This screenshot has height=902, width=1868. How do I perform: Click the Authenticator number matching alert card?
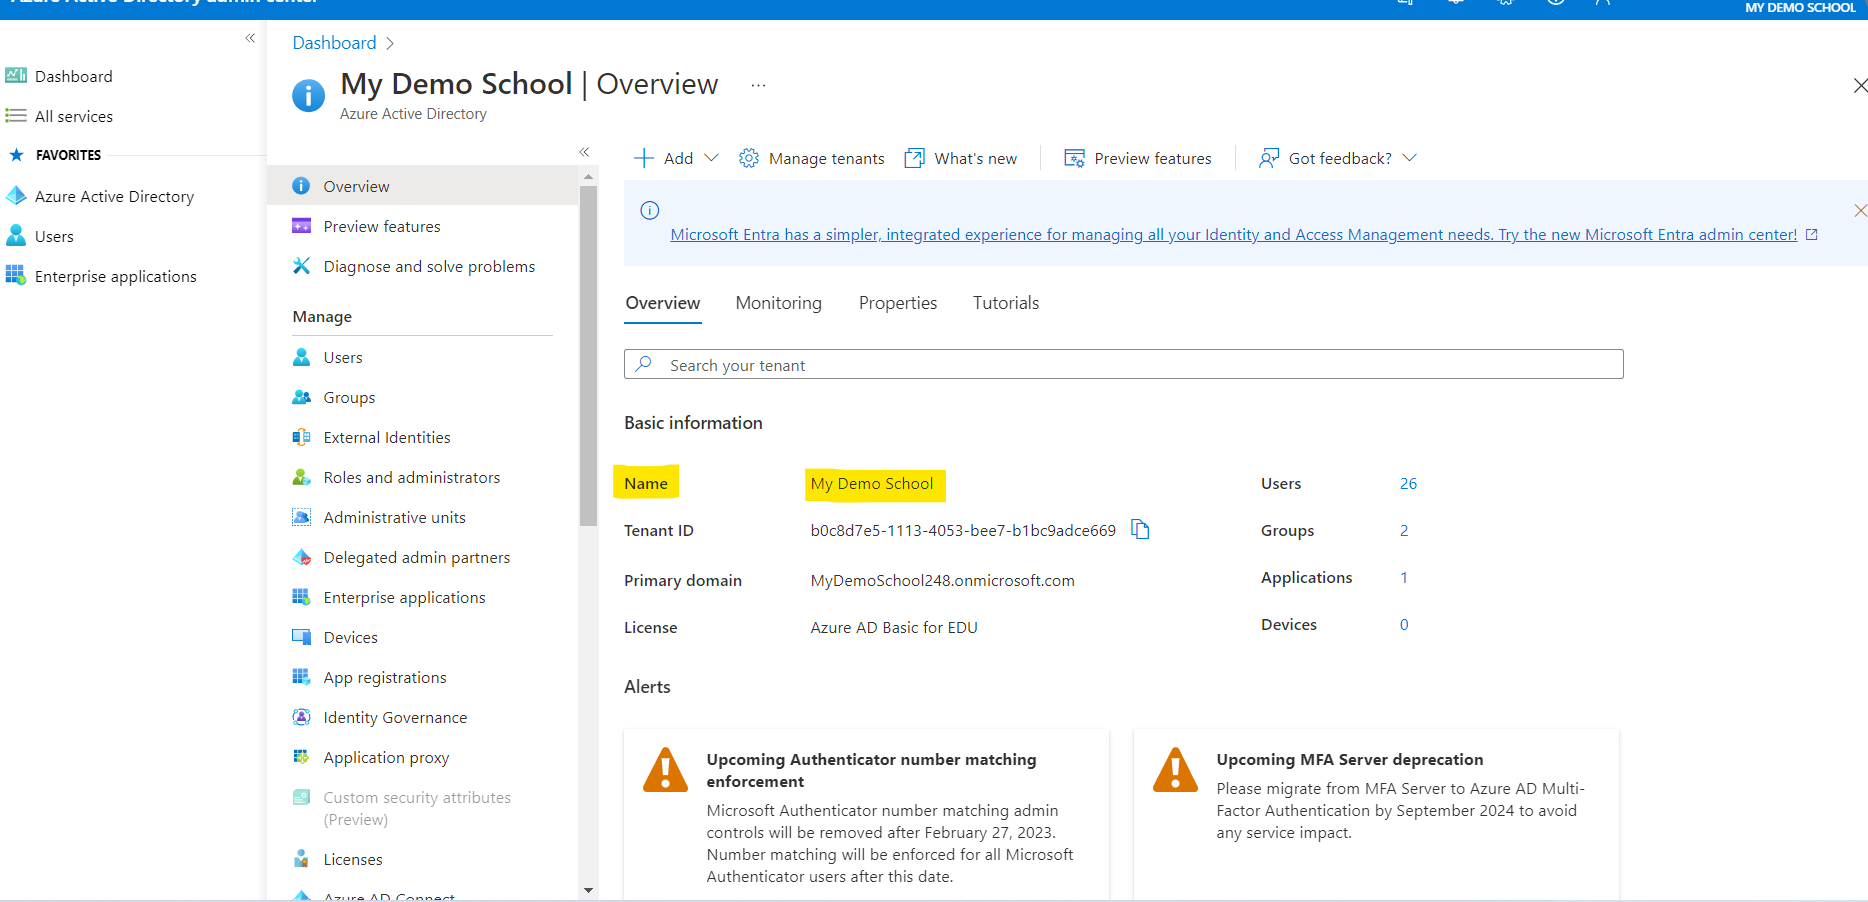click(866, 815)
